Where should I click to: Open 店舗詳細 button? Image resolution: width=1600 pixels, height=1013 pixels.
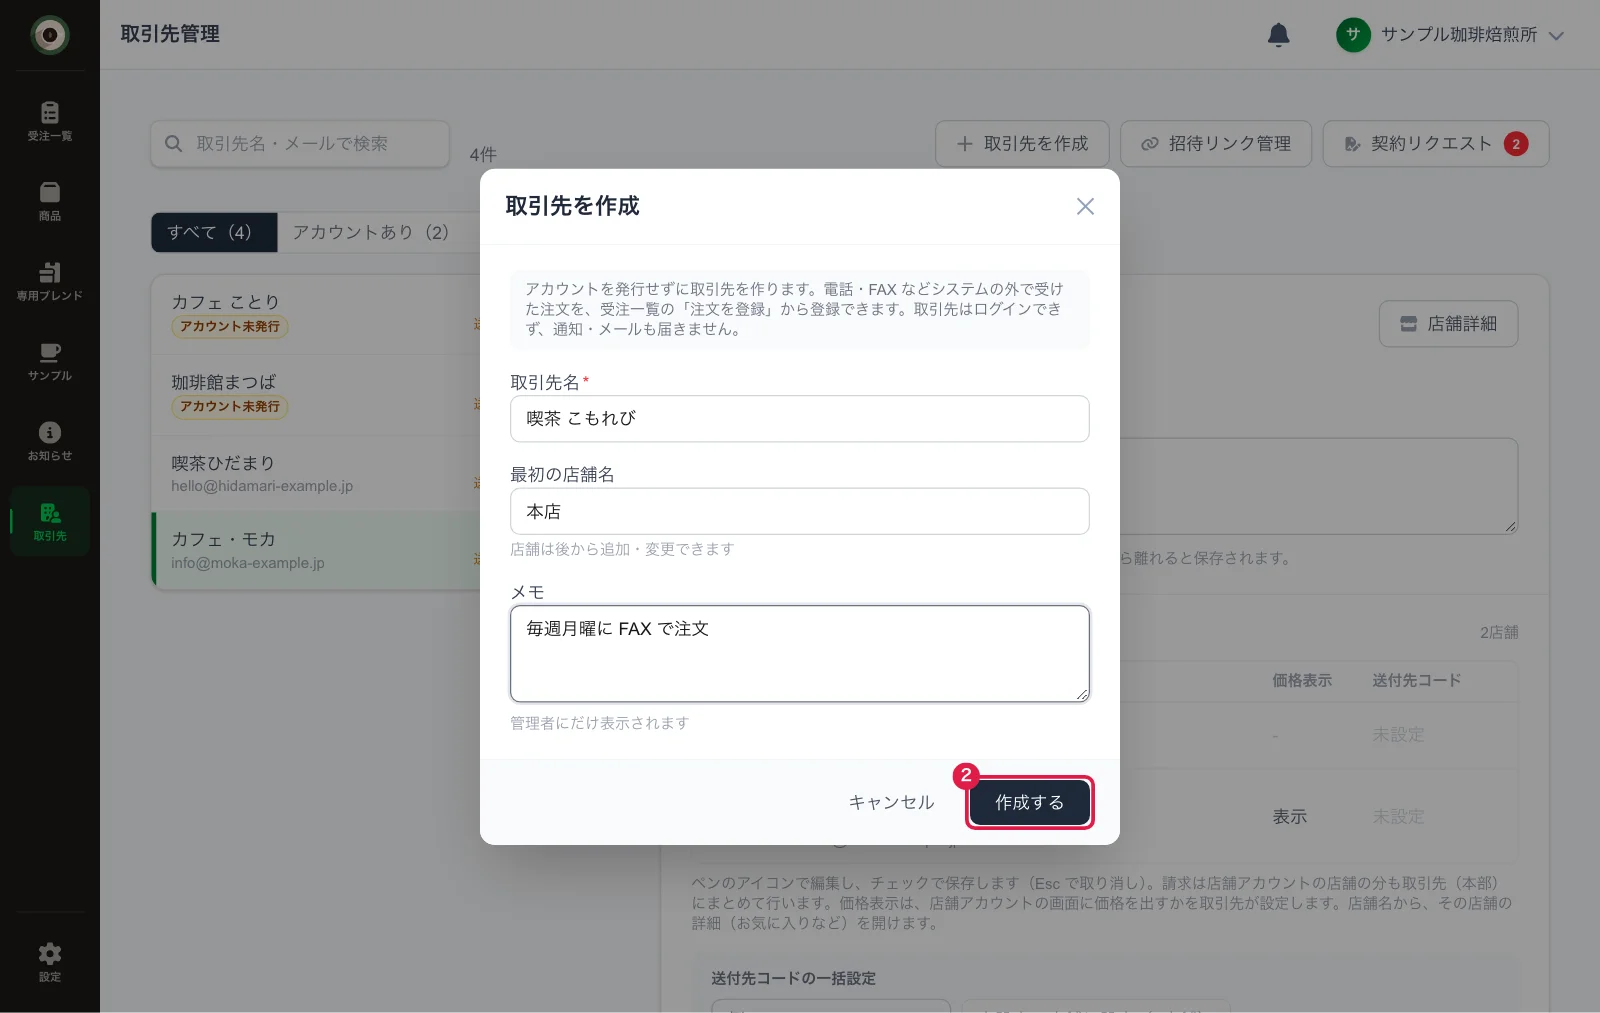point(1448,324)
